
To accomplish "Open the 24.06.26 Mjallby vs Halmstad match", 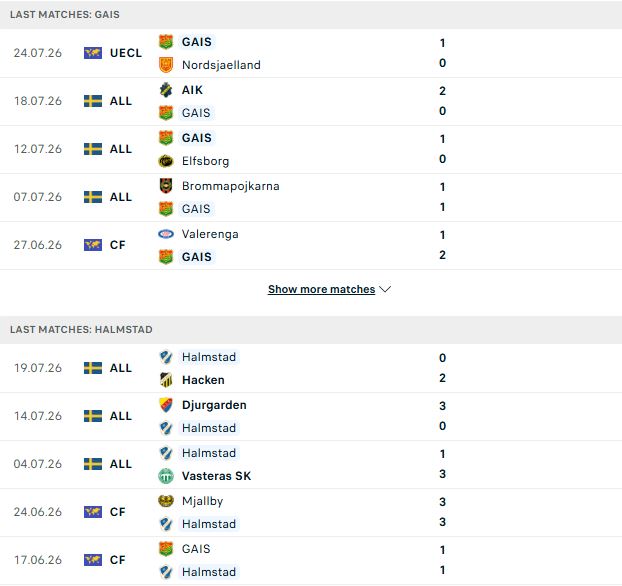I will 311,513.
